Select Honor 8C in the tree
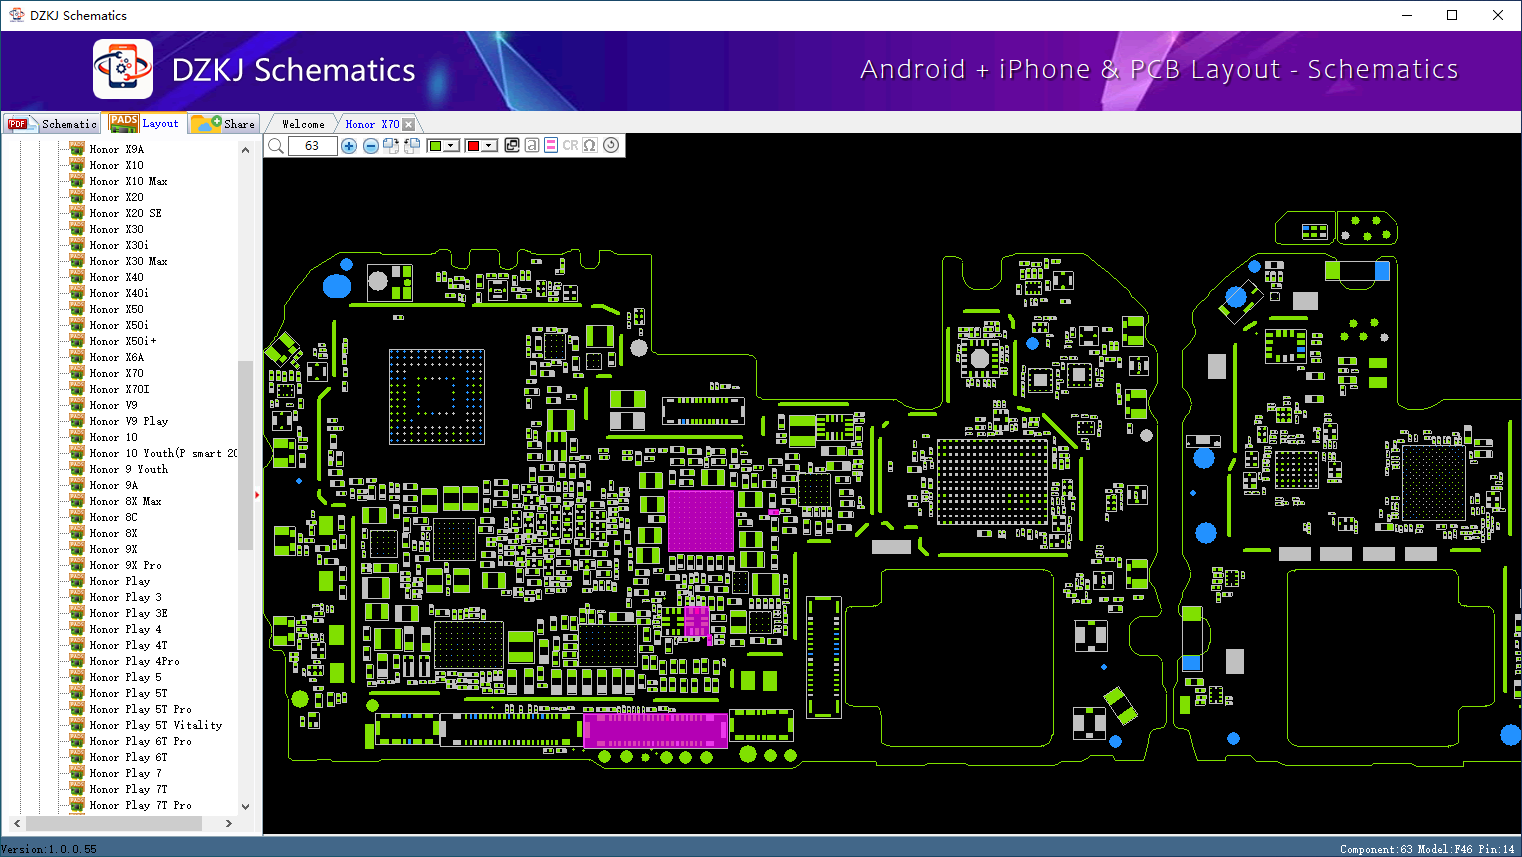1522x857 pixels. pyautogui.click(x=113, y=517)
